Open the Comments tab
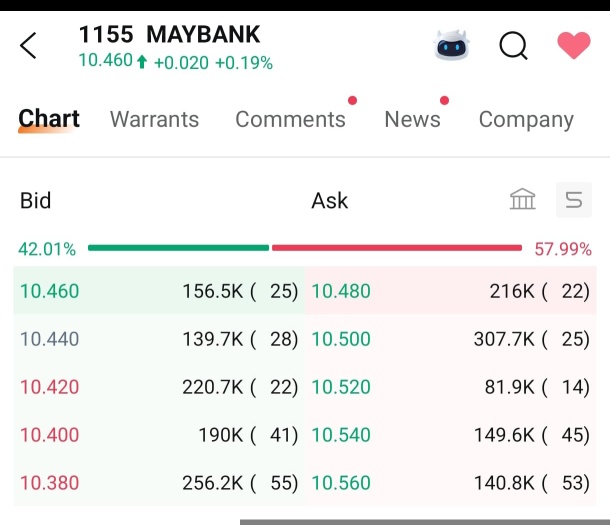Screen dimensions: 610x525 290,119
